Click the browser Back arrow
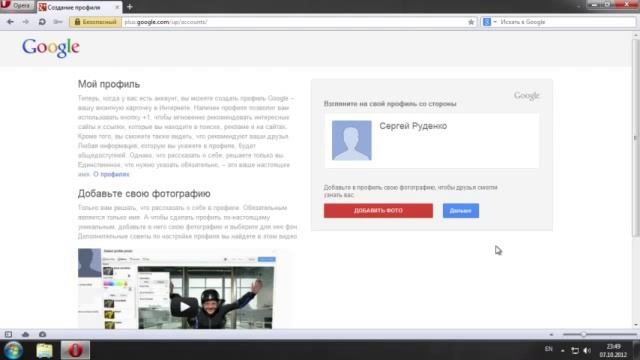640x360 pixels. click(x=10, y=22)
